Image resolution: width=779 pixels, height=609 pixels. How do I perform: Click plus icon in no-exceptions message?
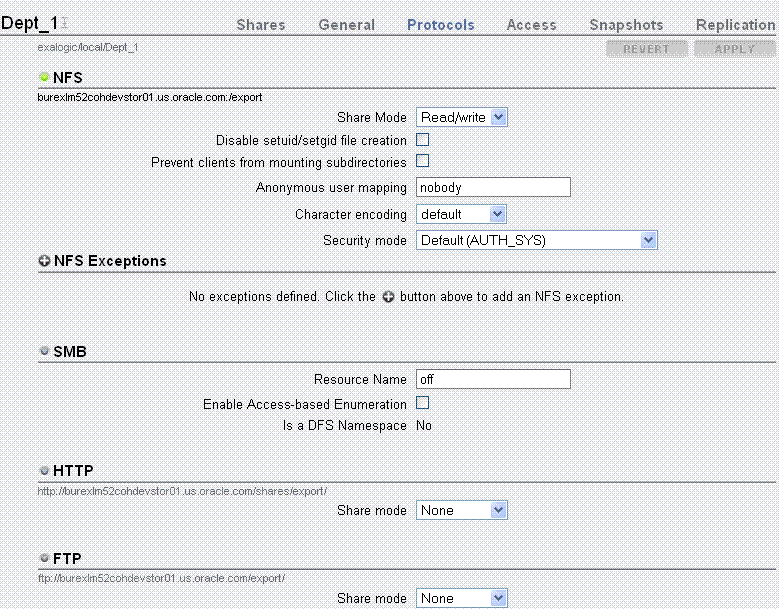click(389, 297)
